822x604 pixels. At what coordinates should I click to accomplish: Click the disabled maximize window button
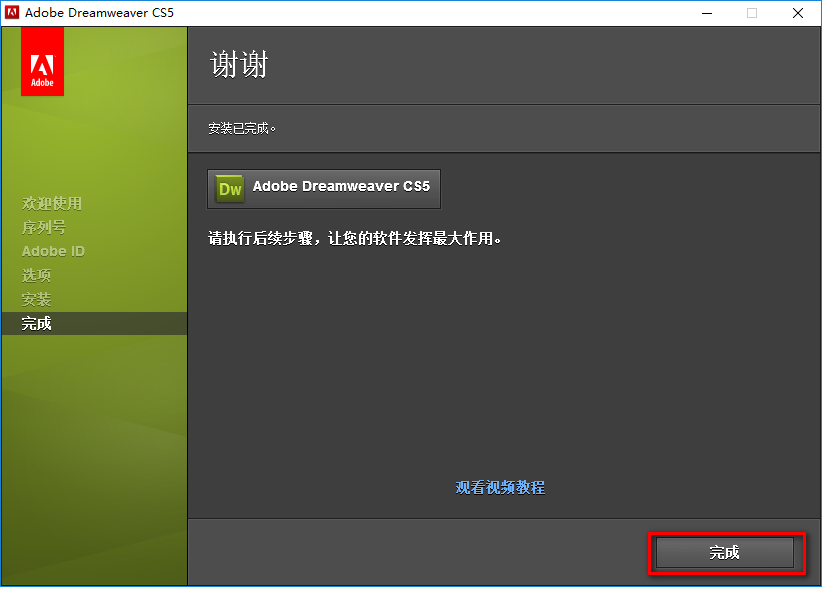point(751,13)
